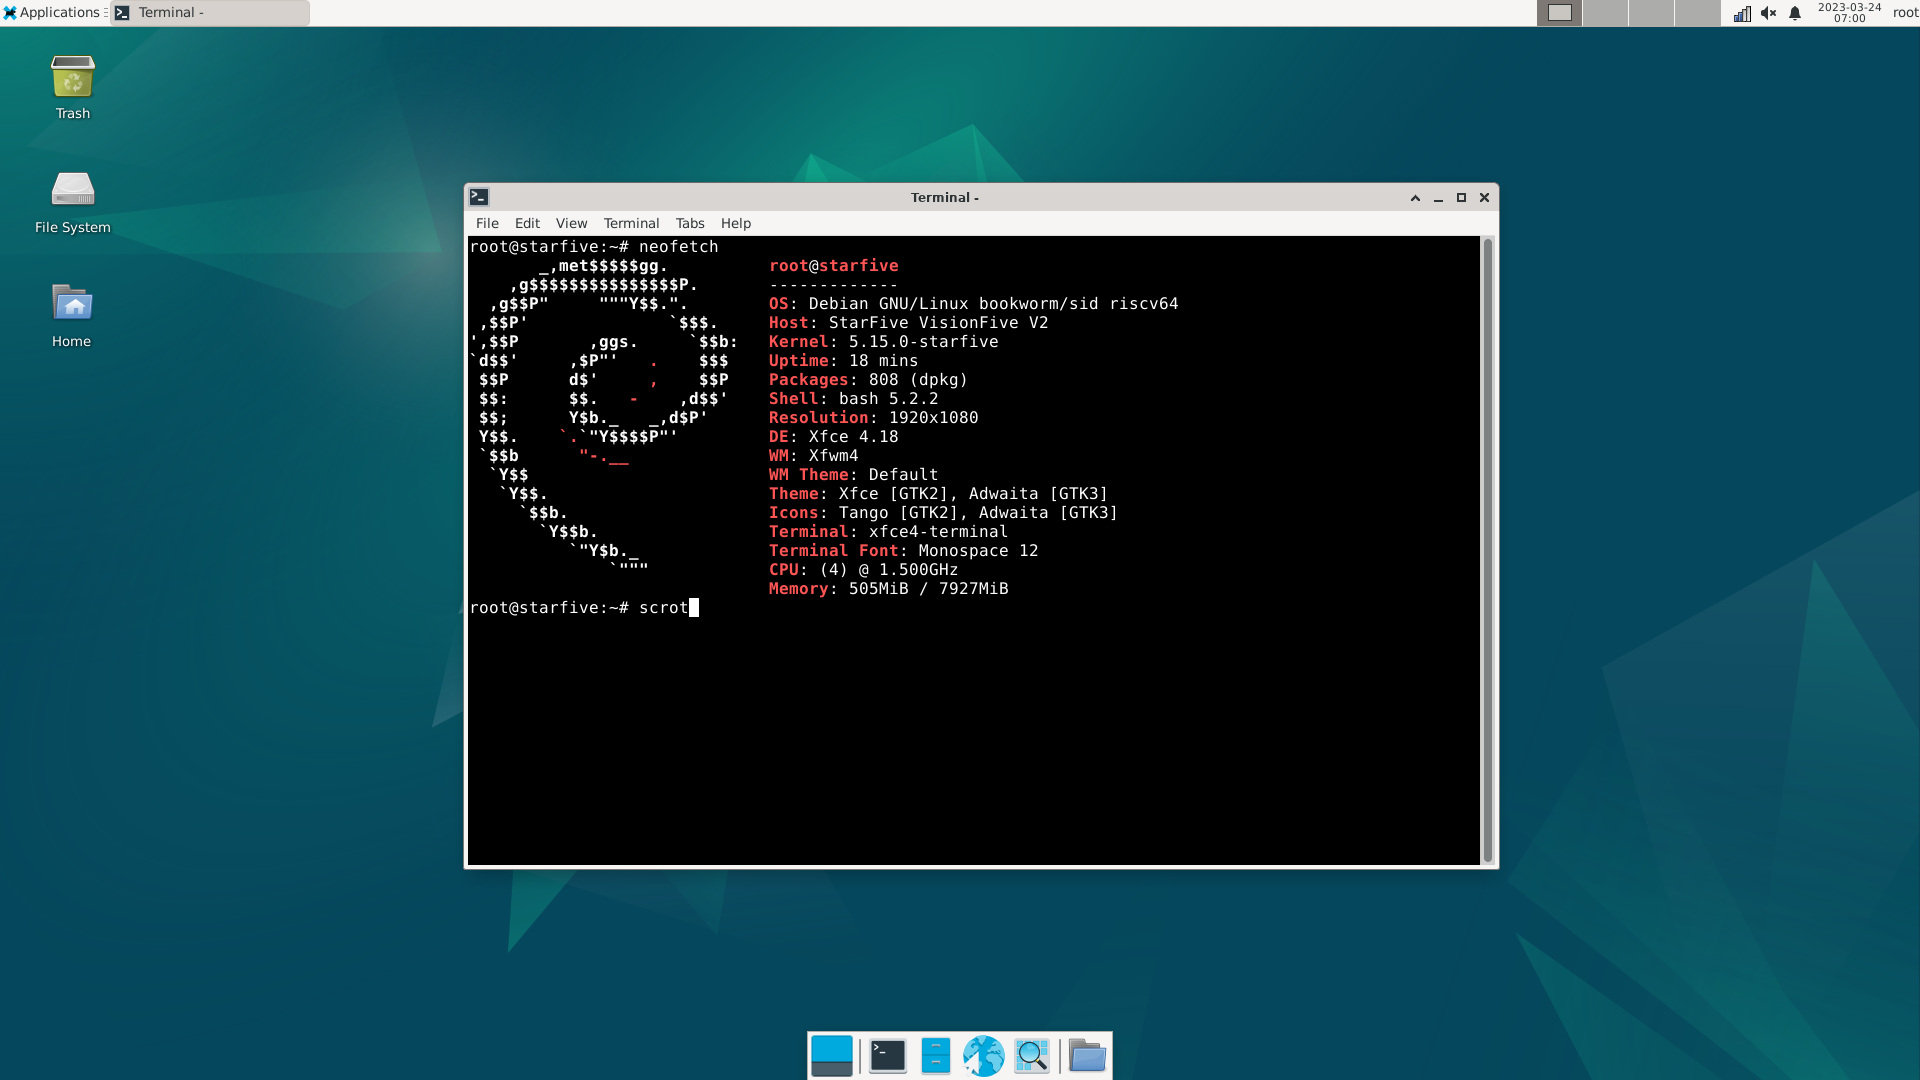Click the 'Debian GNU/Linux bookworm/sid riscv64' OS value
The height and width of the screenshot is (1080, 1920).
pyautogui.click(x=993, y=304)
